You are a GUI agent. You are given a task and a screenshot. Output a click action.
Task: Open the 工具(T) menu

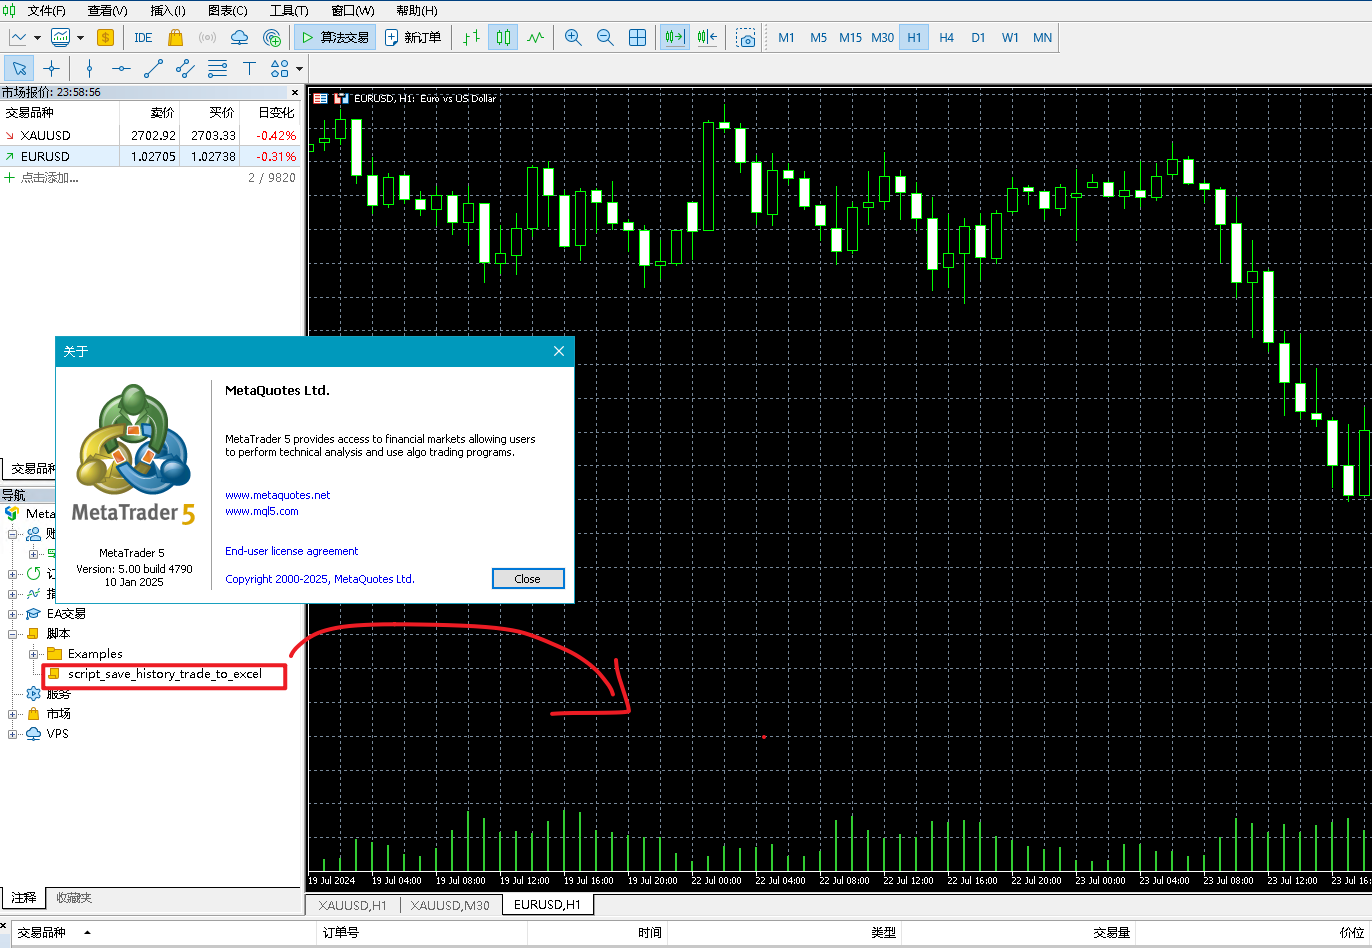tap(289, 11)
